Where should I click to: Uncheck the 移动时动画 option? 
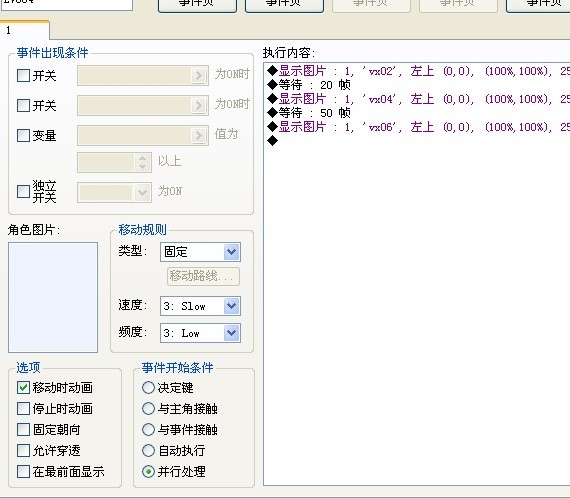(x=23, y=387)
